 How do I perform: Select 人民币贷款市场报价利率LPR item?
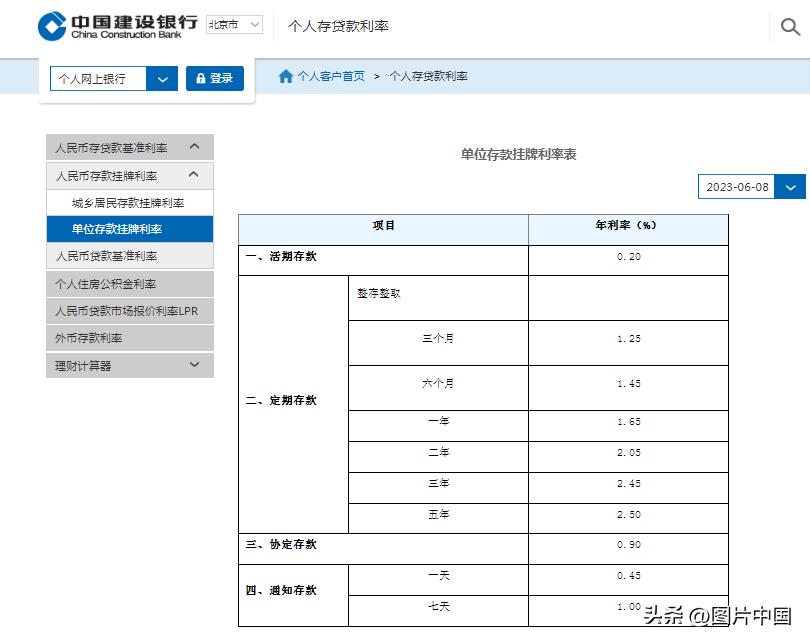point(126,310)
